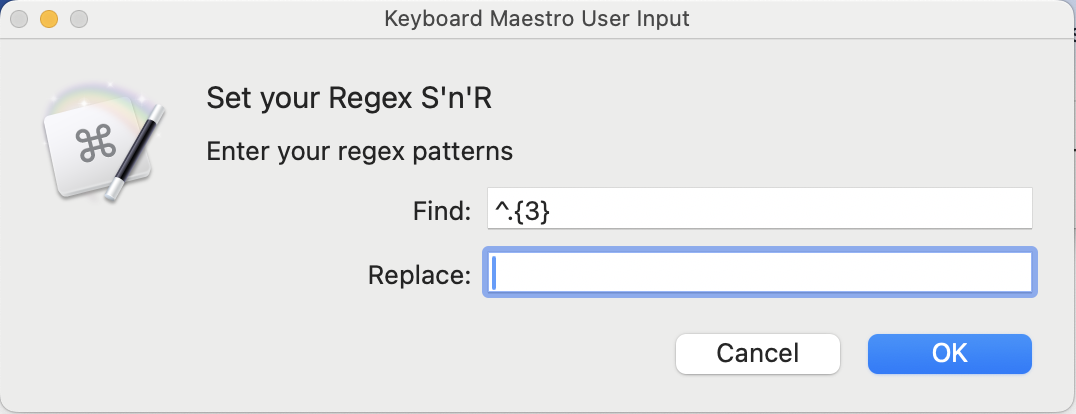Click the "Find:" label
1076x414 pixels.
click(441, 210)
